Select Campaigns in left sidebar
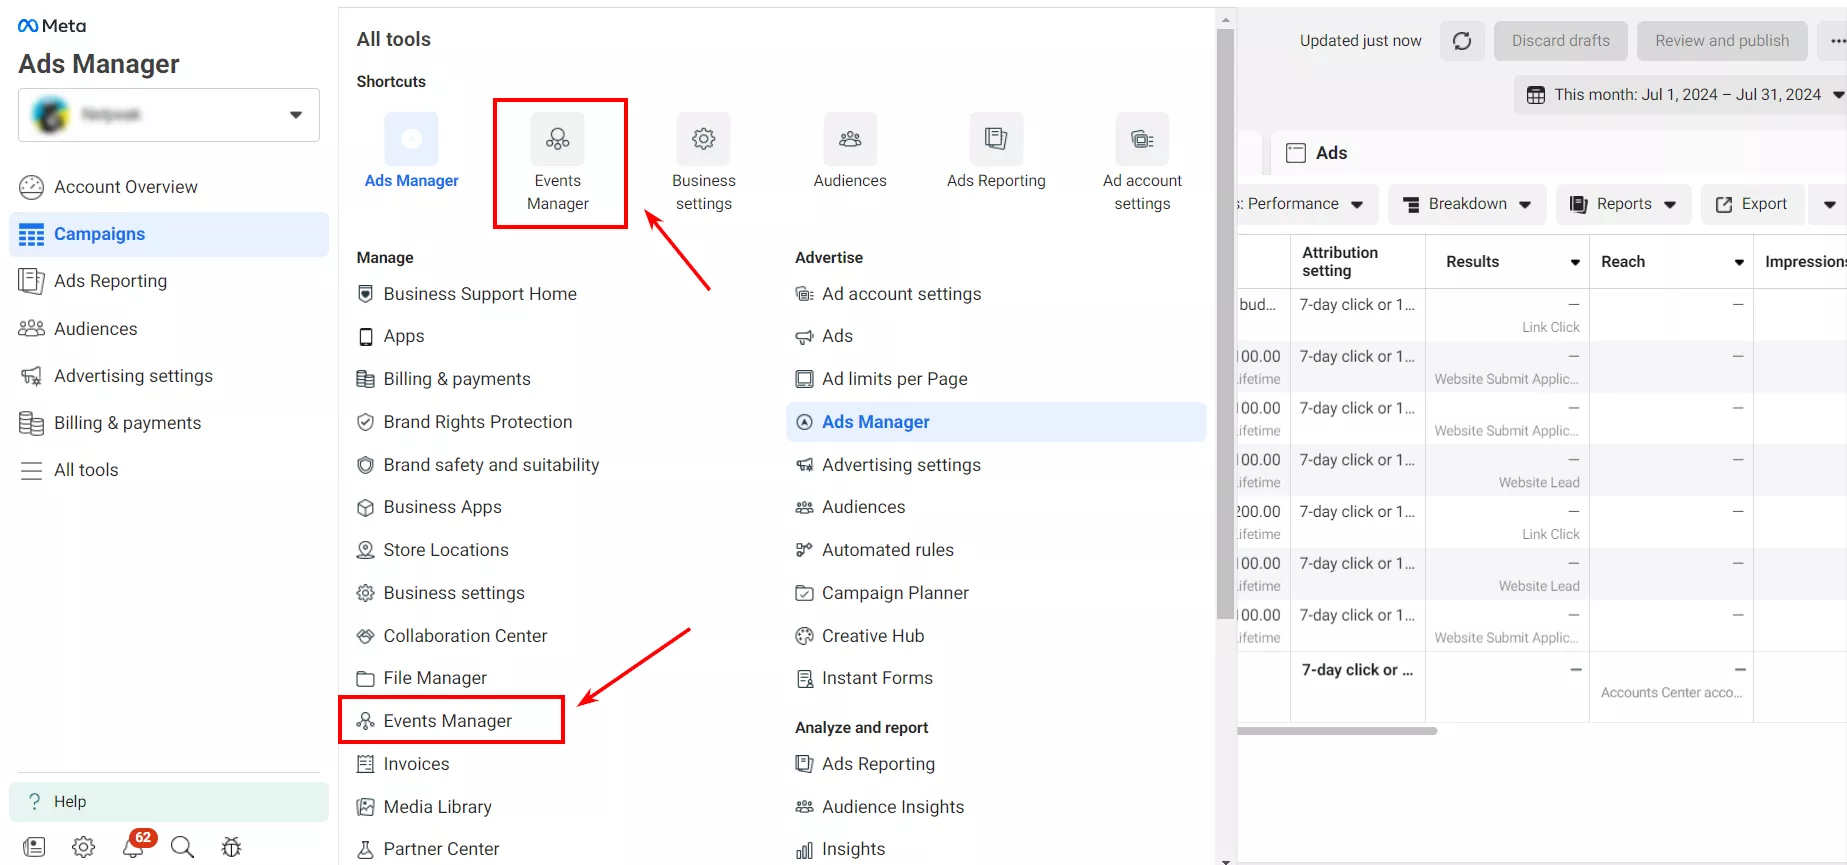Viewport: 1847px width, 865px height. click(169, 234)
